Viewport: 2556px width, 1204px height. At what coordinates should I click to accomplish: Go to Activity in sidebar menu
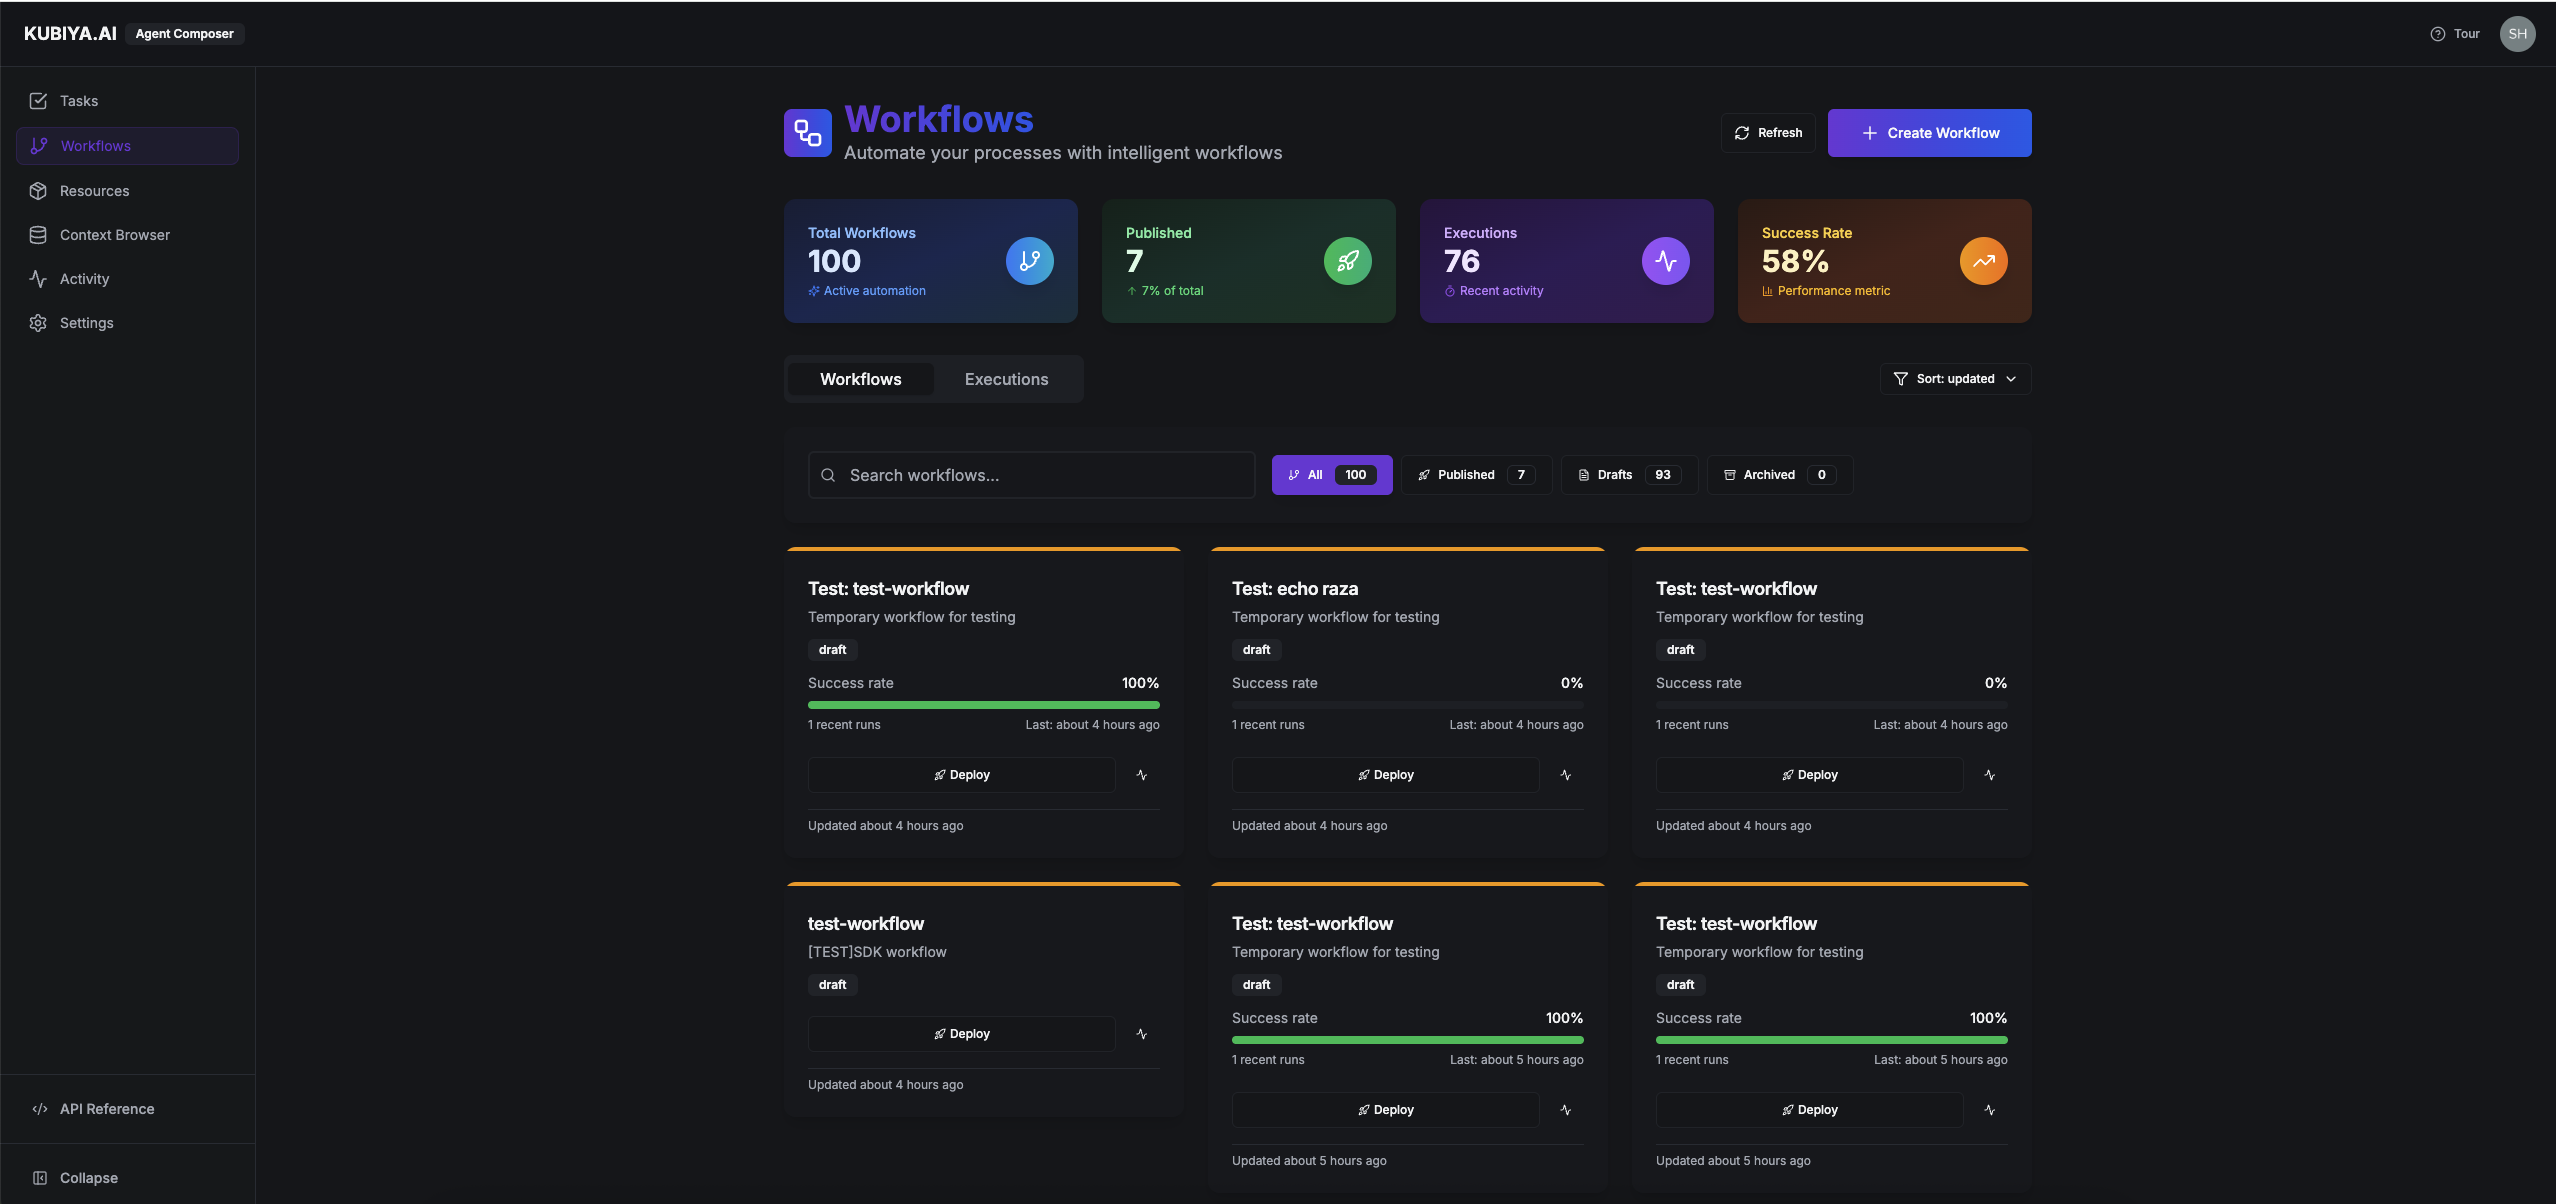pos(84,279)
